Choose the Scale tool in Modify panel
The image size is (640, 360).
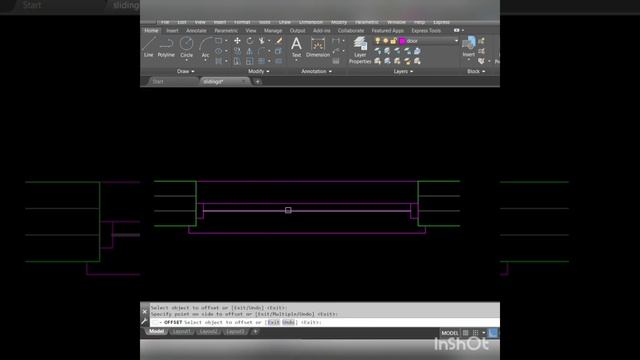pos(250,61)
